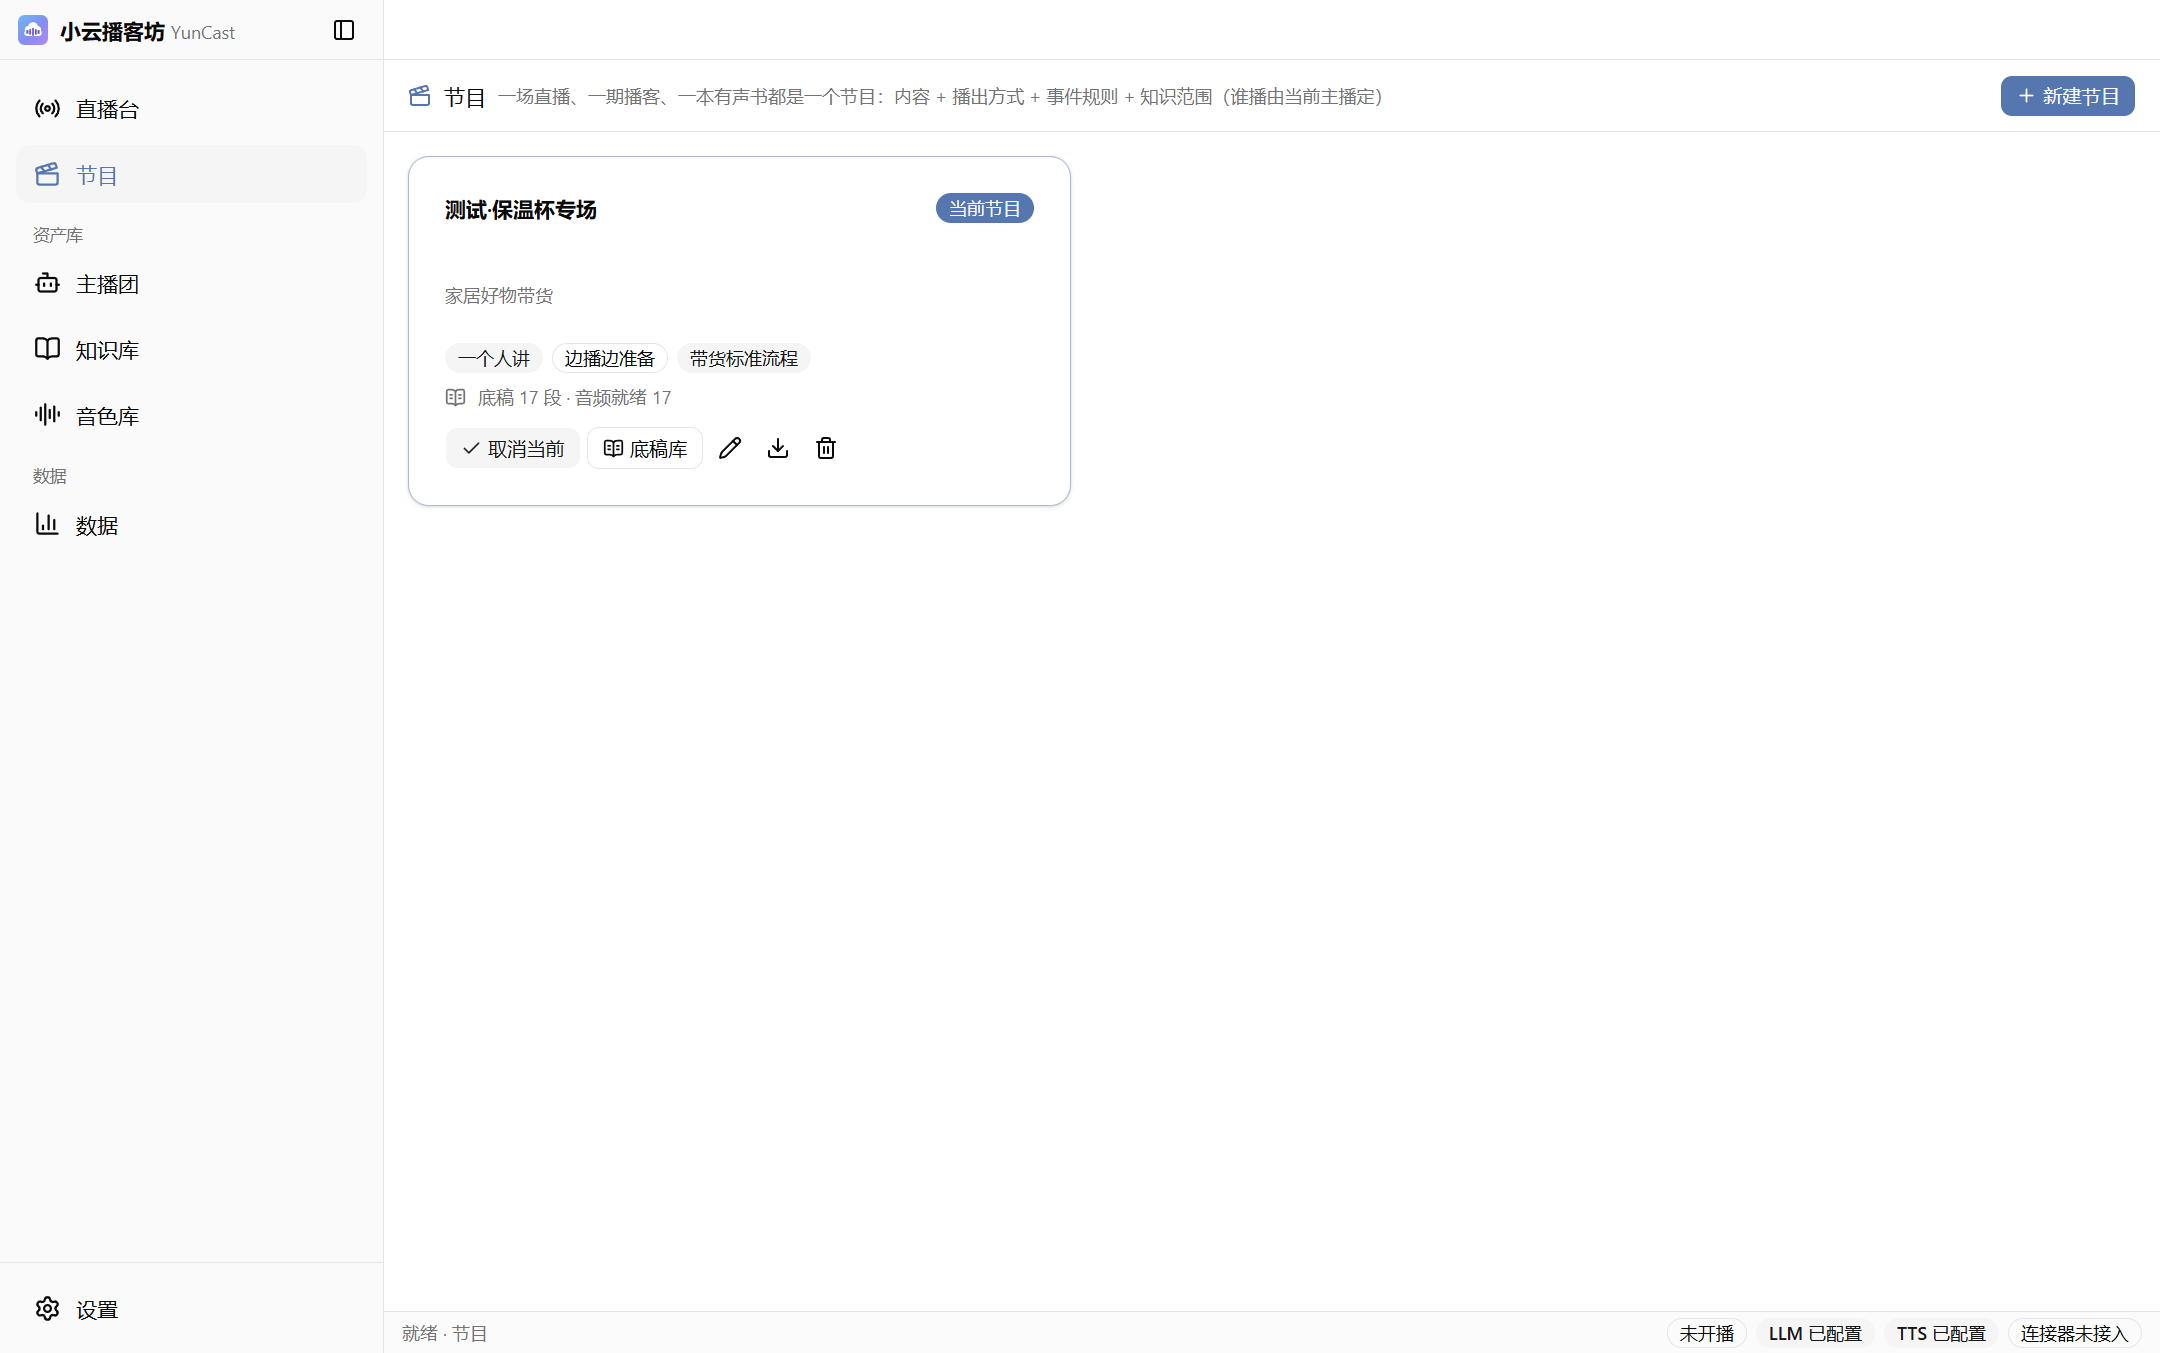Click the clapperboard icon beside 节目 header
2160x1353 pixels.
[x=420, y=96]
